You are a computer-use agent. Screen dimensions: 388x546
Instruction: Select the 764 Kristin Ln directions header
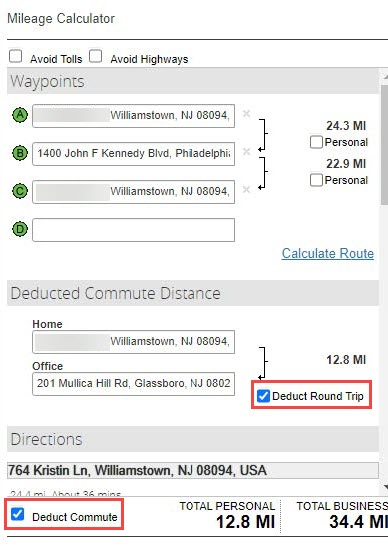pos(193,470)
